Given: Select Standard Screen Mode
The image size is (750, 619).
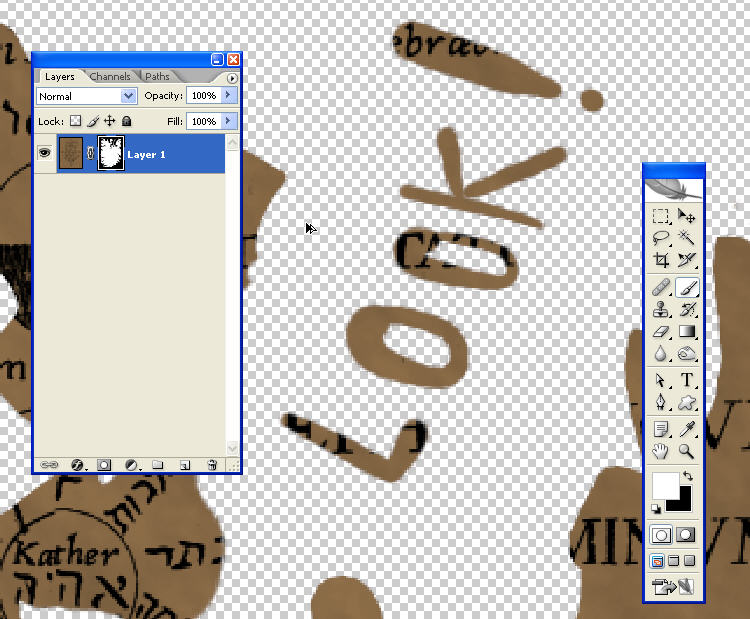Looking at the screenshot, I should [x=658, y=561].
